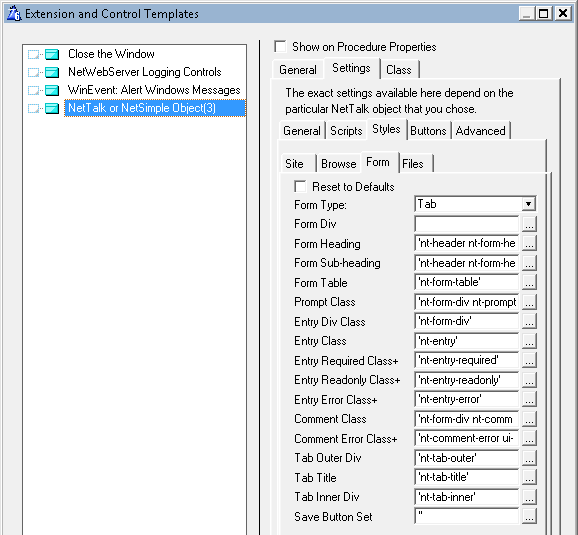Click the Form Table input field
The image size is (578, 535).
(466, 282)
